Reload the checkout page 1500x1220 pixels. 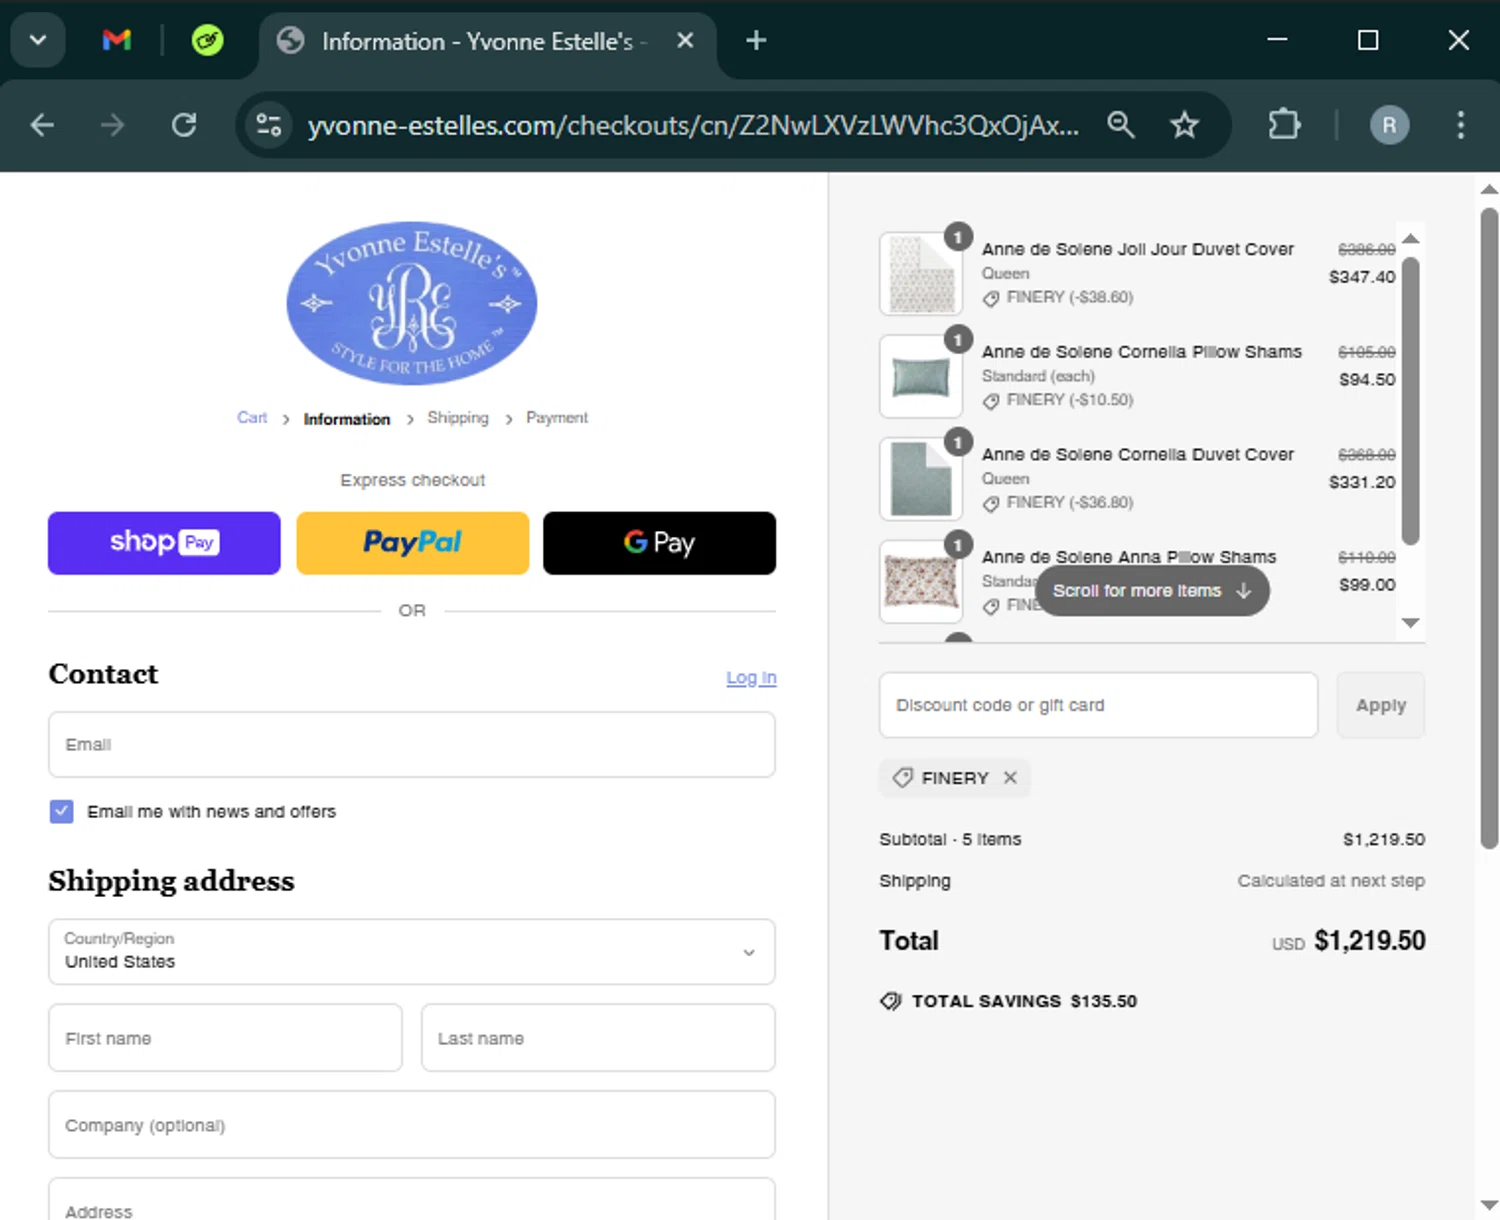[184, 125]
